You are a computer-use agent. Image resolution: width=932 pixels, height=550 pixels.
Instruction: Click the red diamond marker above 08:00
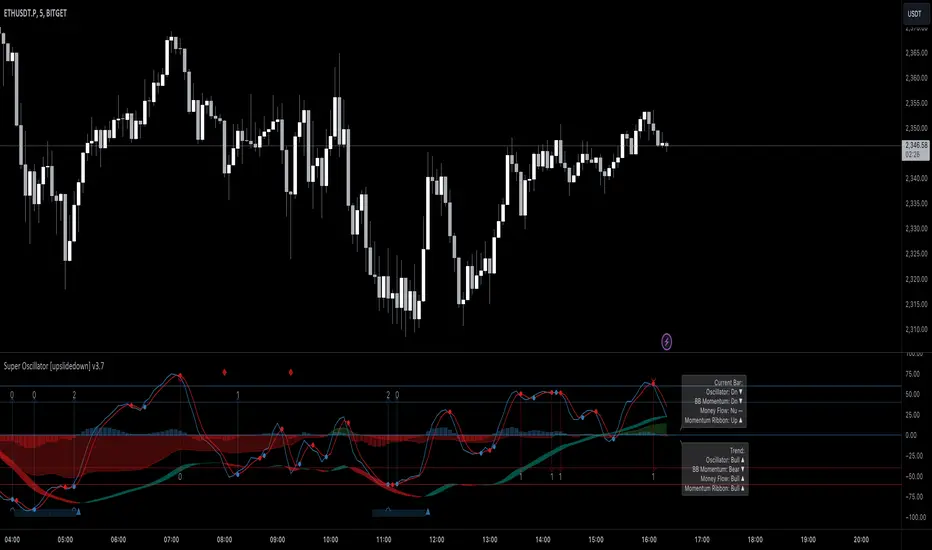coord(224,372)
